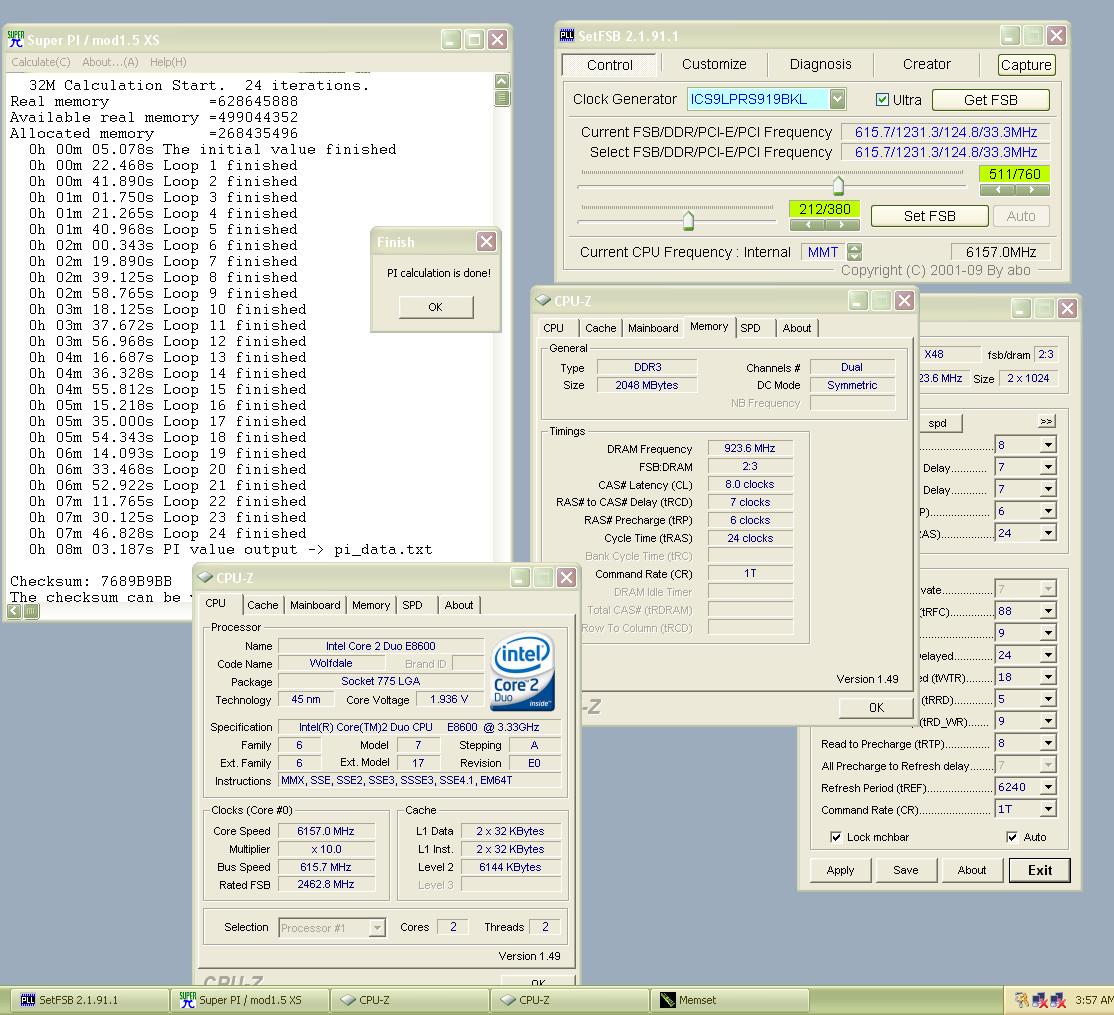Click right arrow under 511/760 value

(1032, 190)
